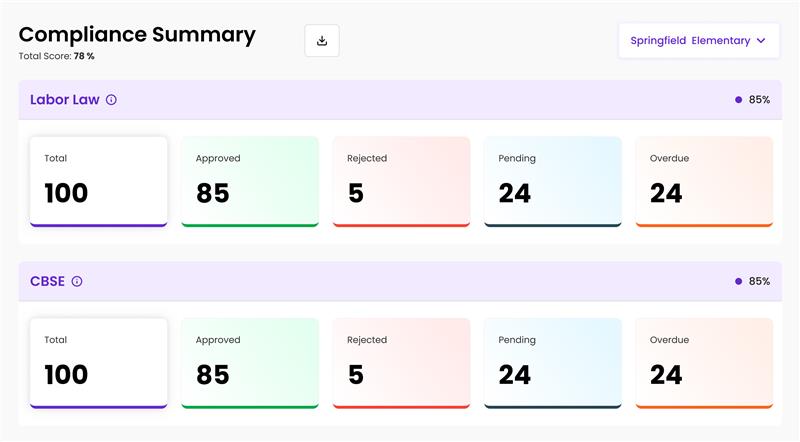
Task: Click the purple dot beside CBSE 85%
Action: (x=738, y=282)
